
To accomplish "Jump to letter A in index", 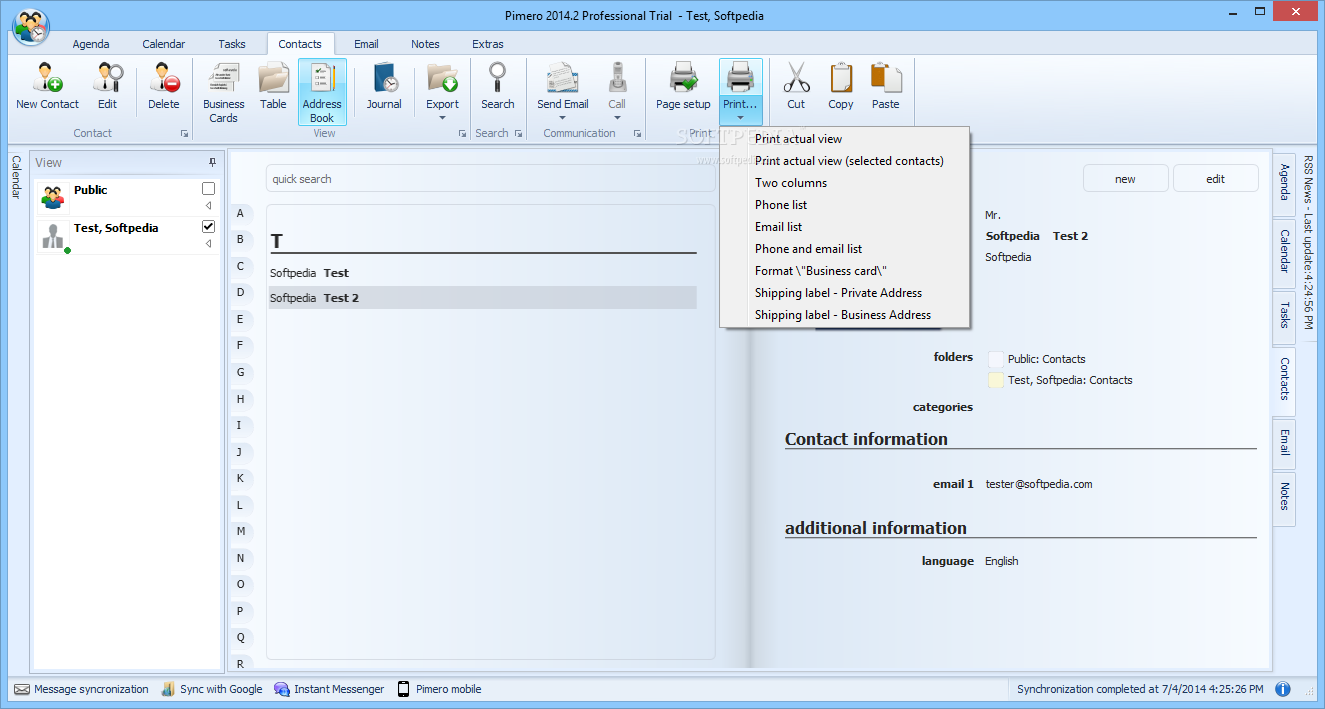I will [x=240, y=213].
